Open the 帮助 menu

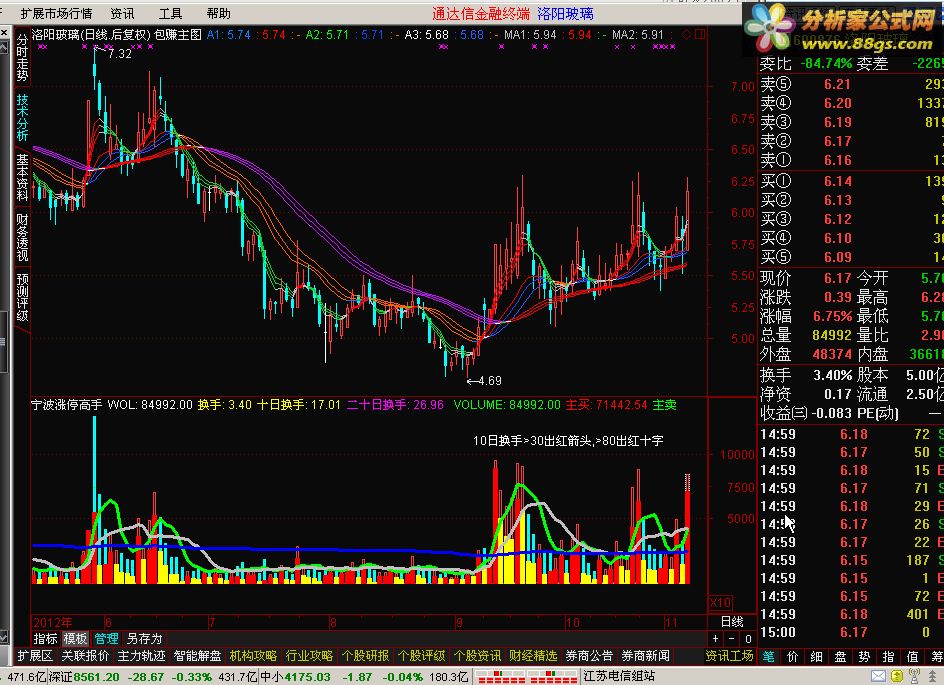219,13
